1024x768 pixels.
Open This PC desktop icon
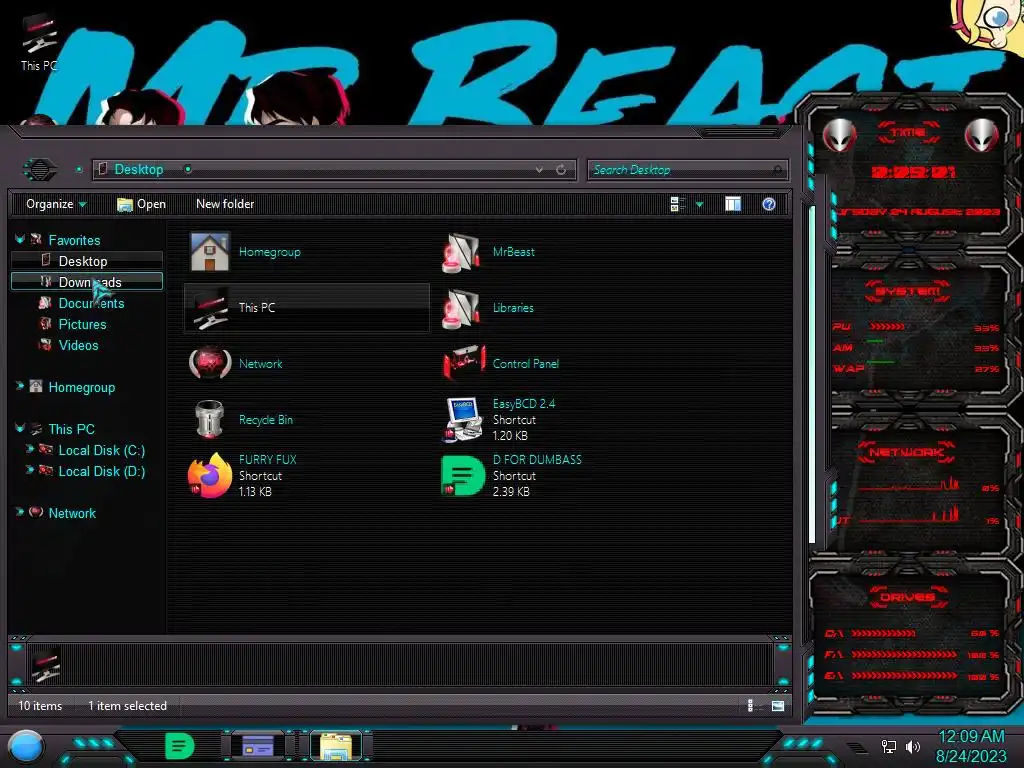point(39,42)
